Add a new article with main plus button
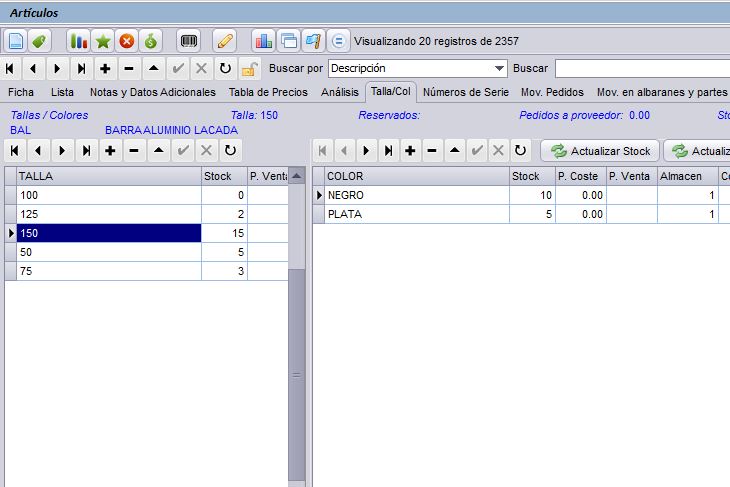 click(x=105, y=69)
